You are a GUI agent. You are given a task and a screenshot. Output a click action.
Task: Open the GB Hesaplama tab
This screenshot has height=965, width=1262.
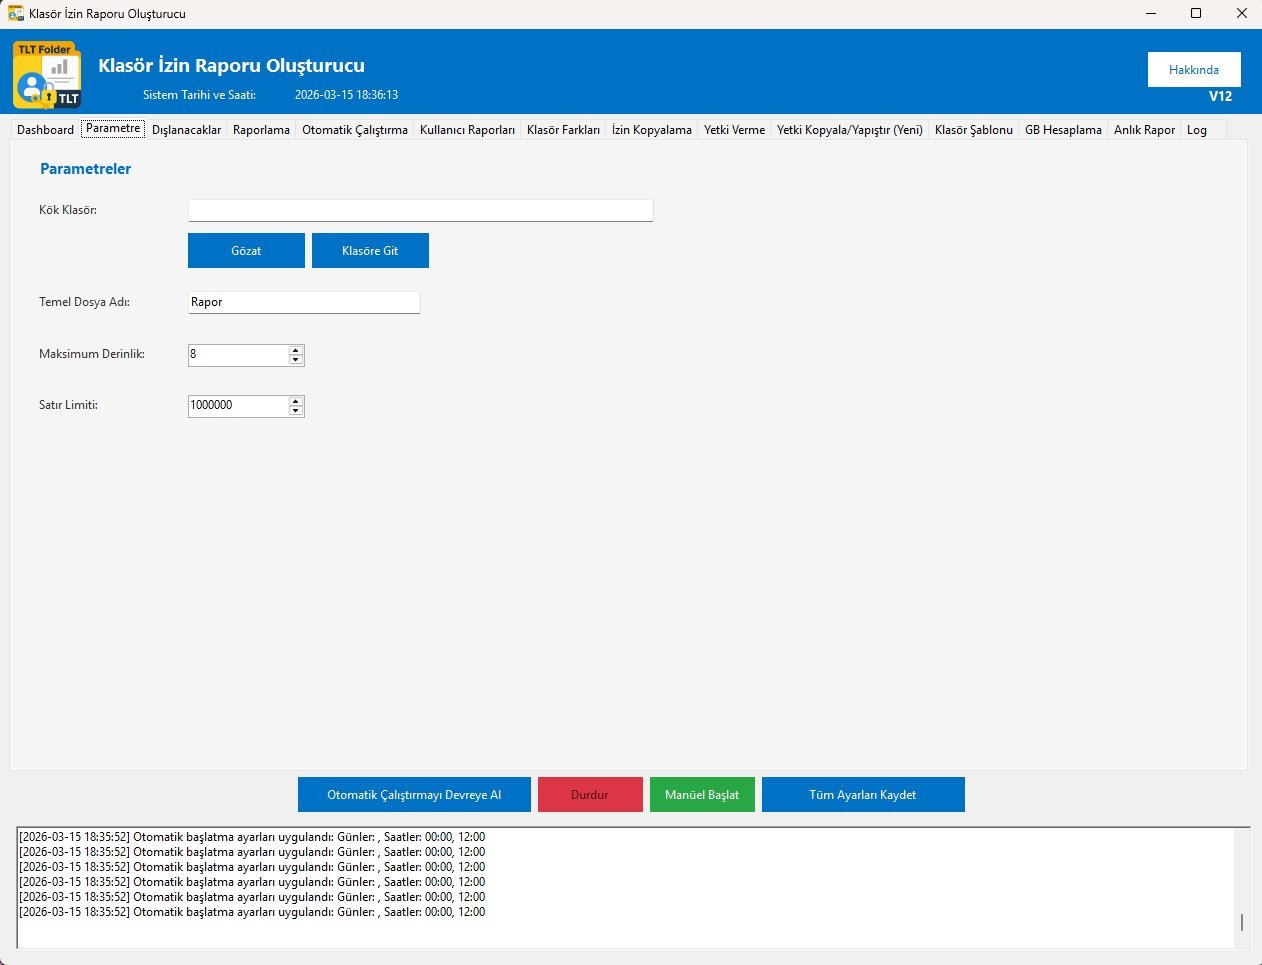tap(1063, 130)
